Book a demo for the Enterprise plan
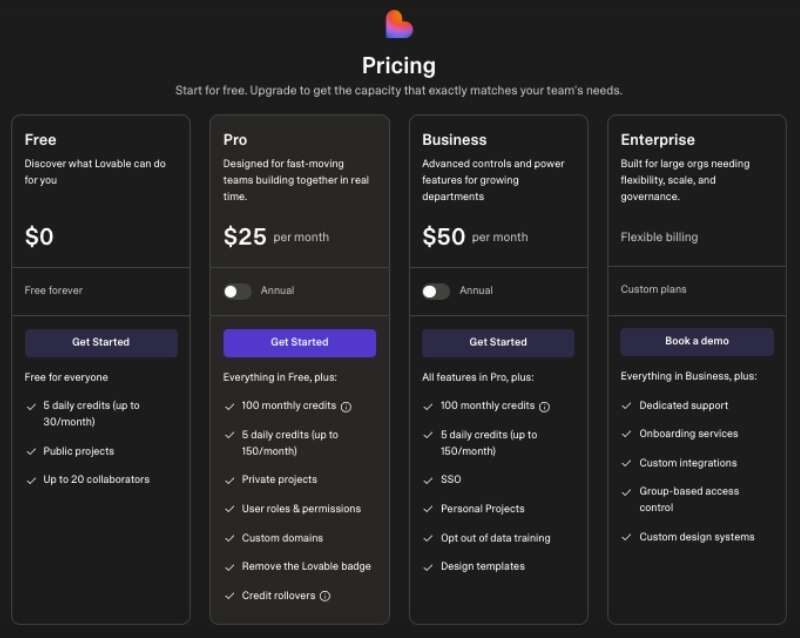800x638 pixels. (697, 341)
